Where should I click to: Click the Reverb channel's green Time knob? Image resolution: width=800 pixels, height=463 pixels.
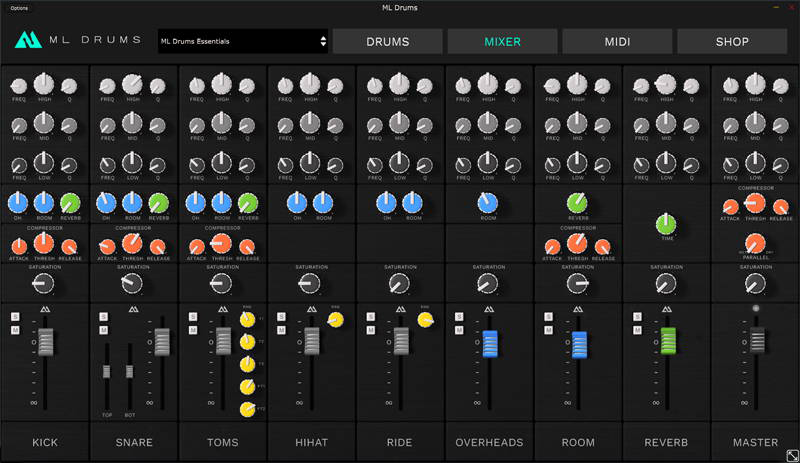point(666,222)
